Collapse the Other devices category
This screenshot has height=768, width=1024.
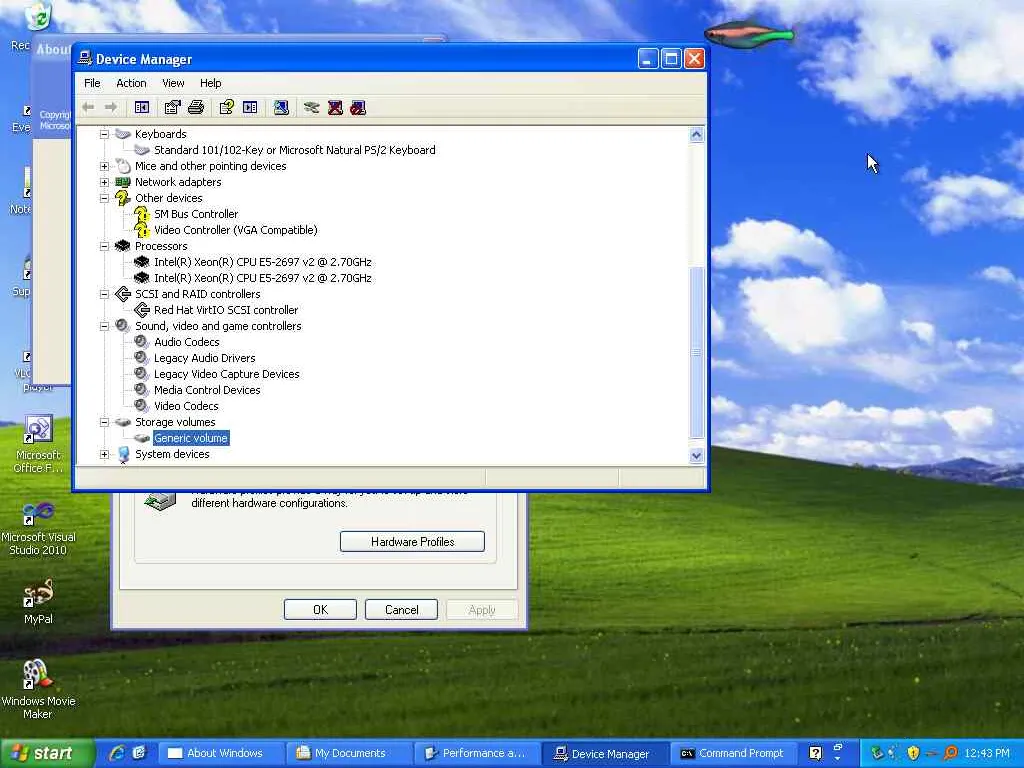point(104,198)
